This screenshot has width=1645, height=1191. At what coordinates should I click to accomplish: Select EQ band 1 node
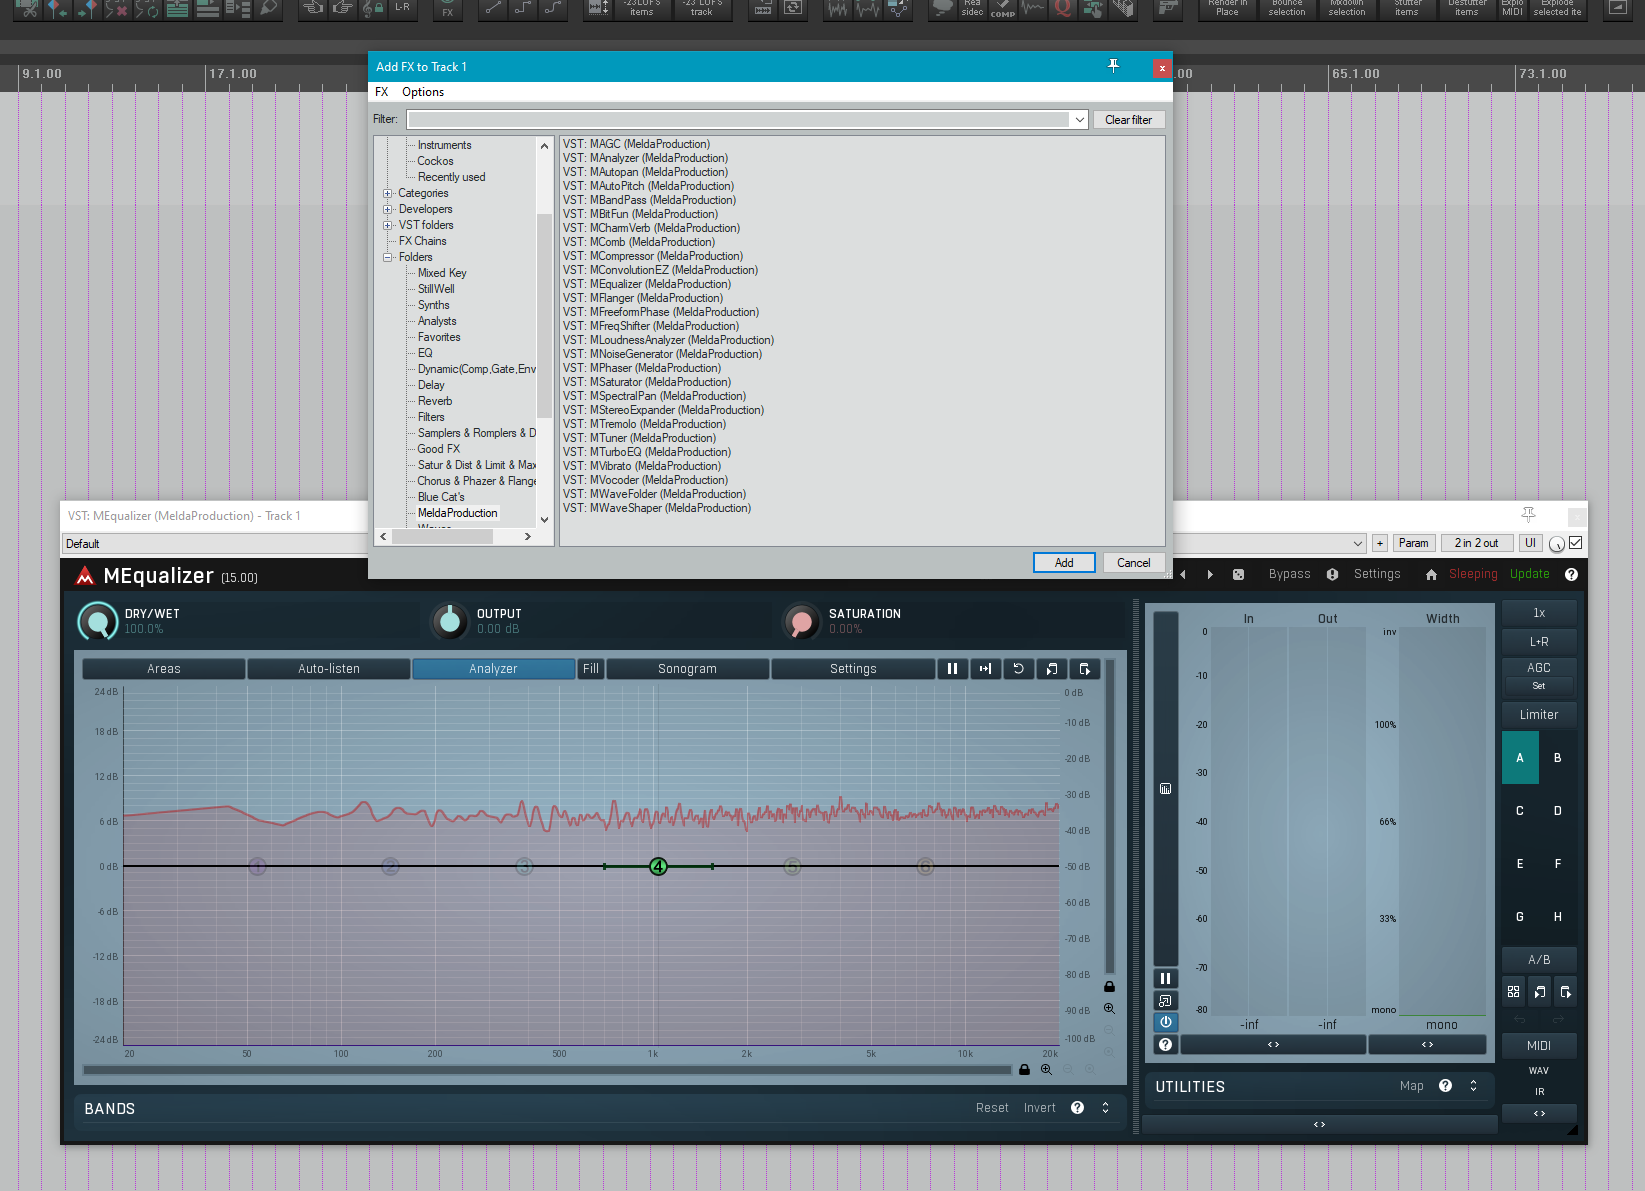[x=257, y=866]
